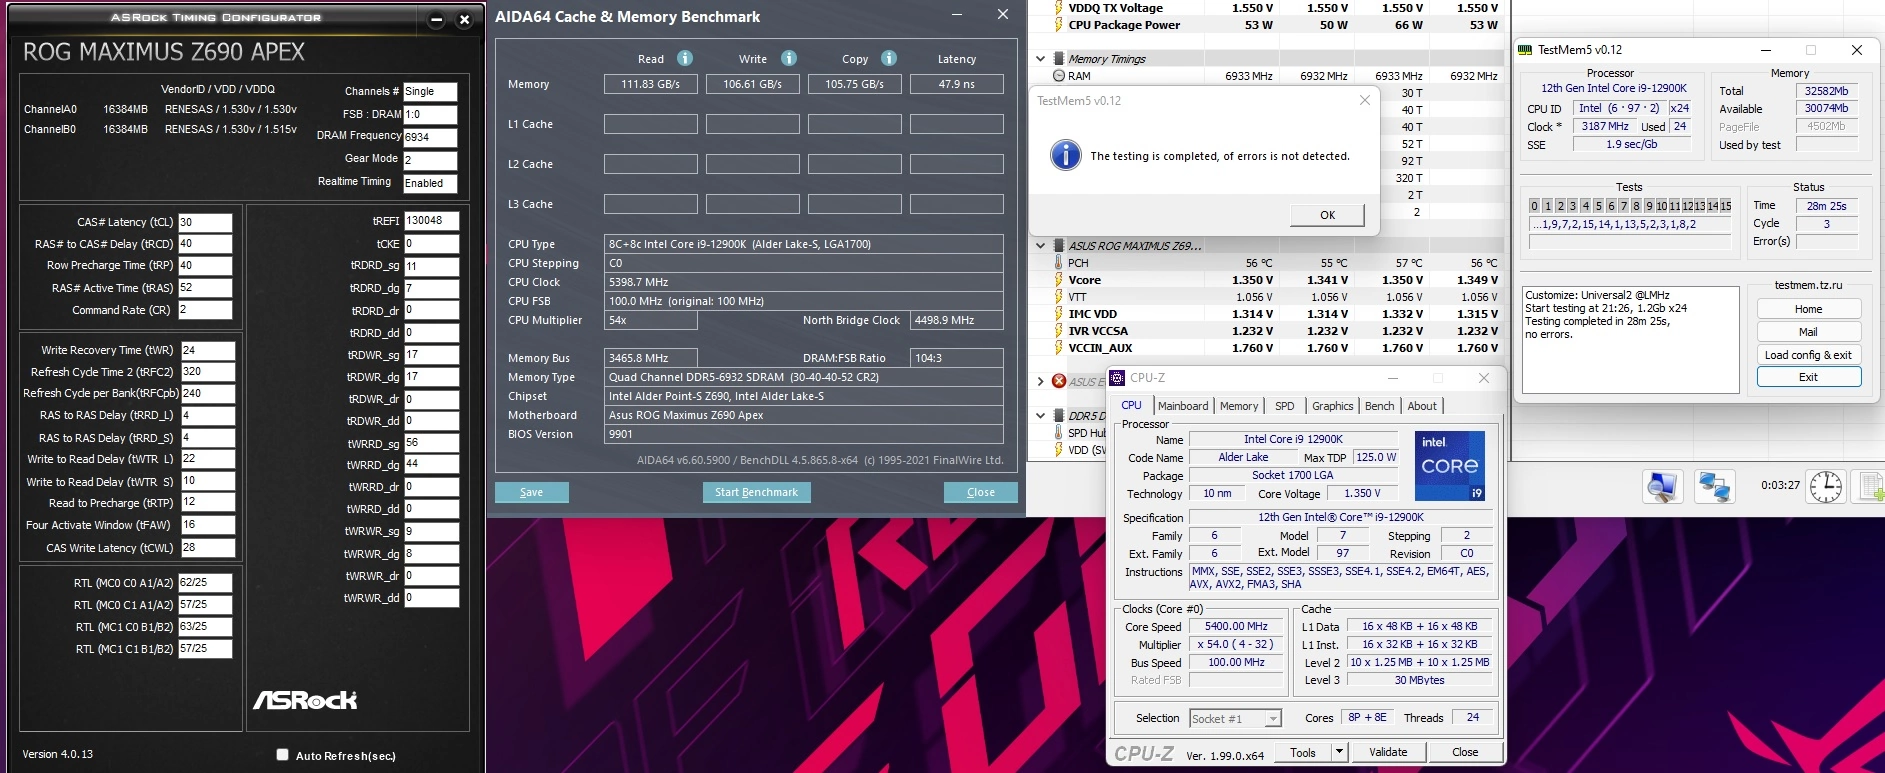Click the info icon next to Read

685,58
